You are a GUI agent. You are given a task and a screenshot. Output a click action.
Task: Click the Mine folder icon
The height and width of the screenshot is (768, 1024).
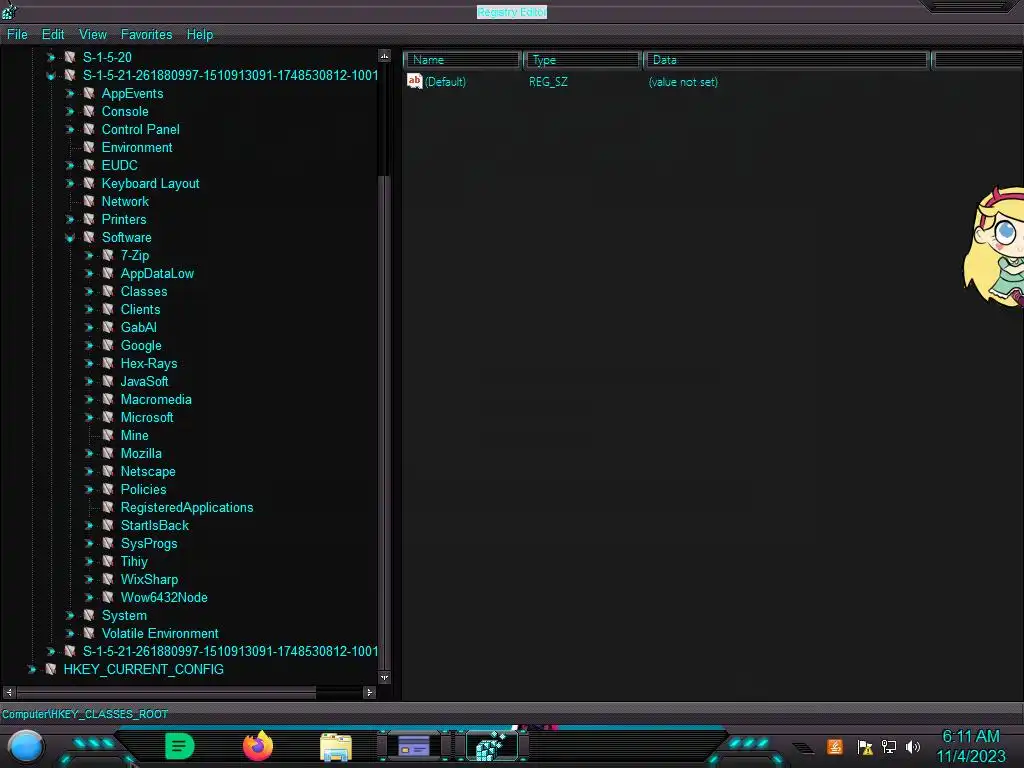click(x=108, y=436)
